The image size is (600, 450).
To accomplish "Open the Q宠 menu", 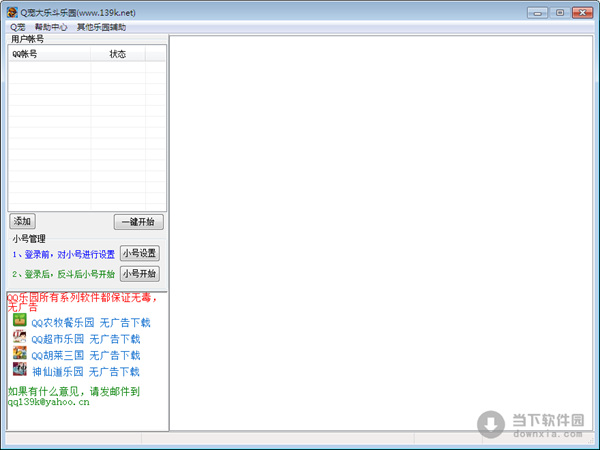I will pyautogui.click(x=18, y=27).
